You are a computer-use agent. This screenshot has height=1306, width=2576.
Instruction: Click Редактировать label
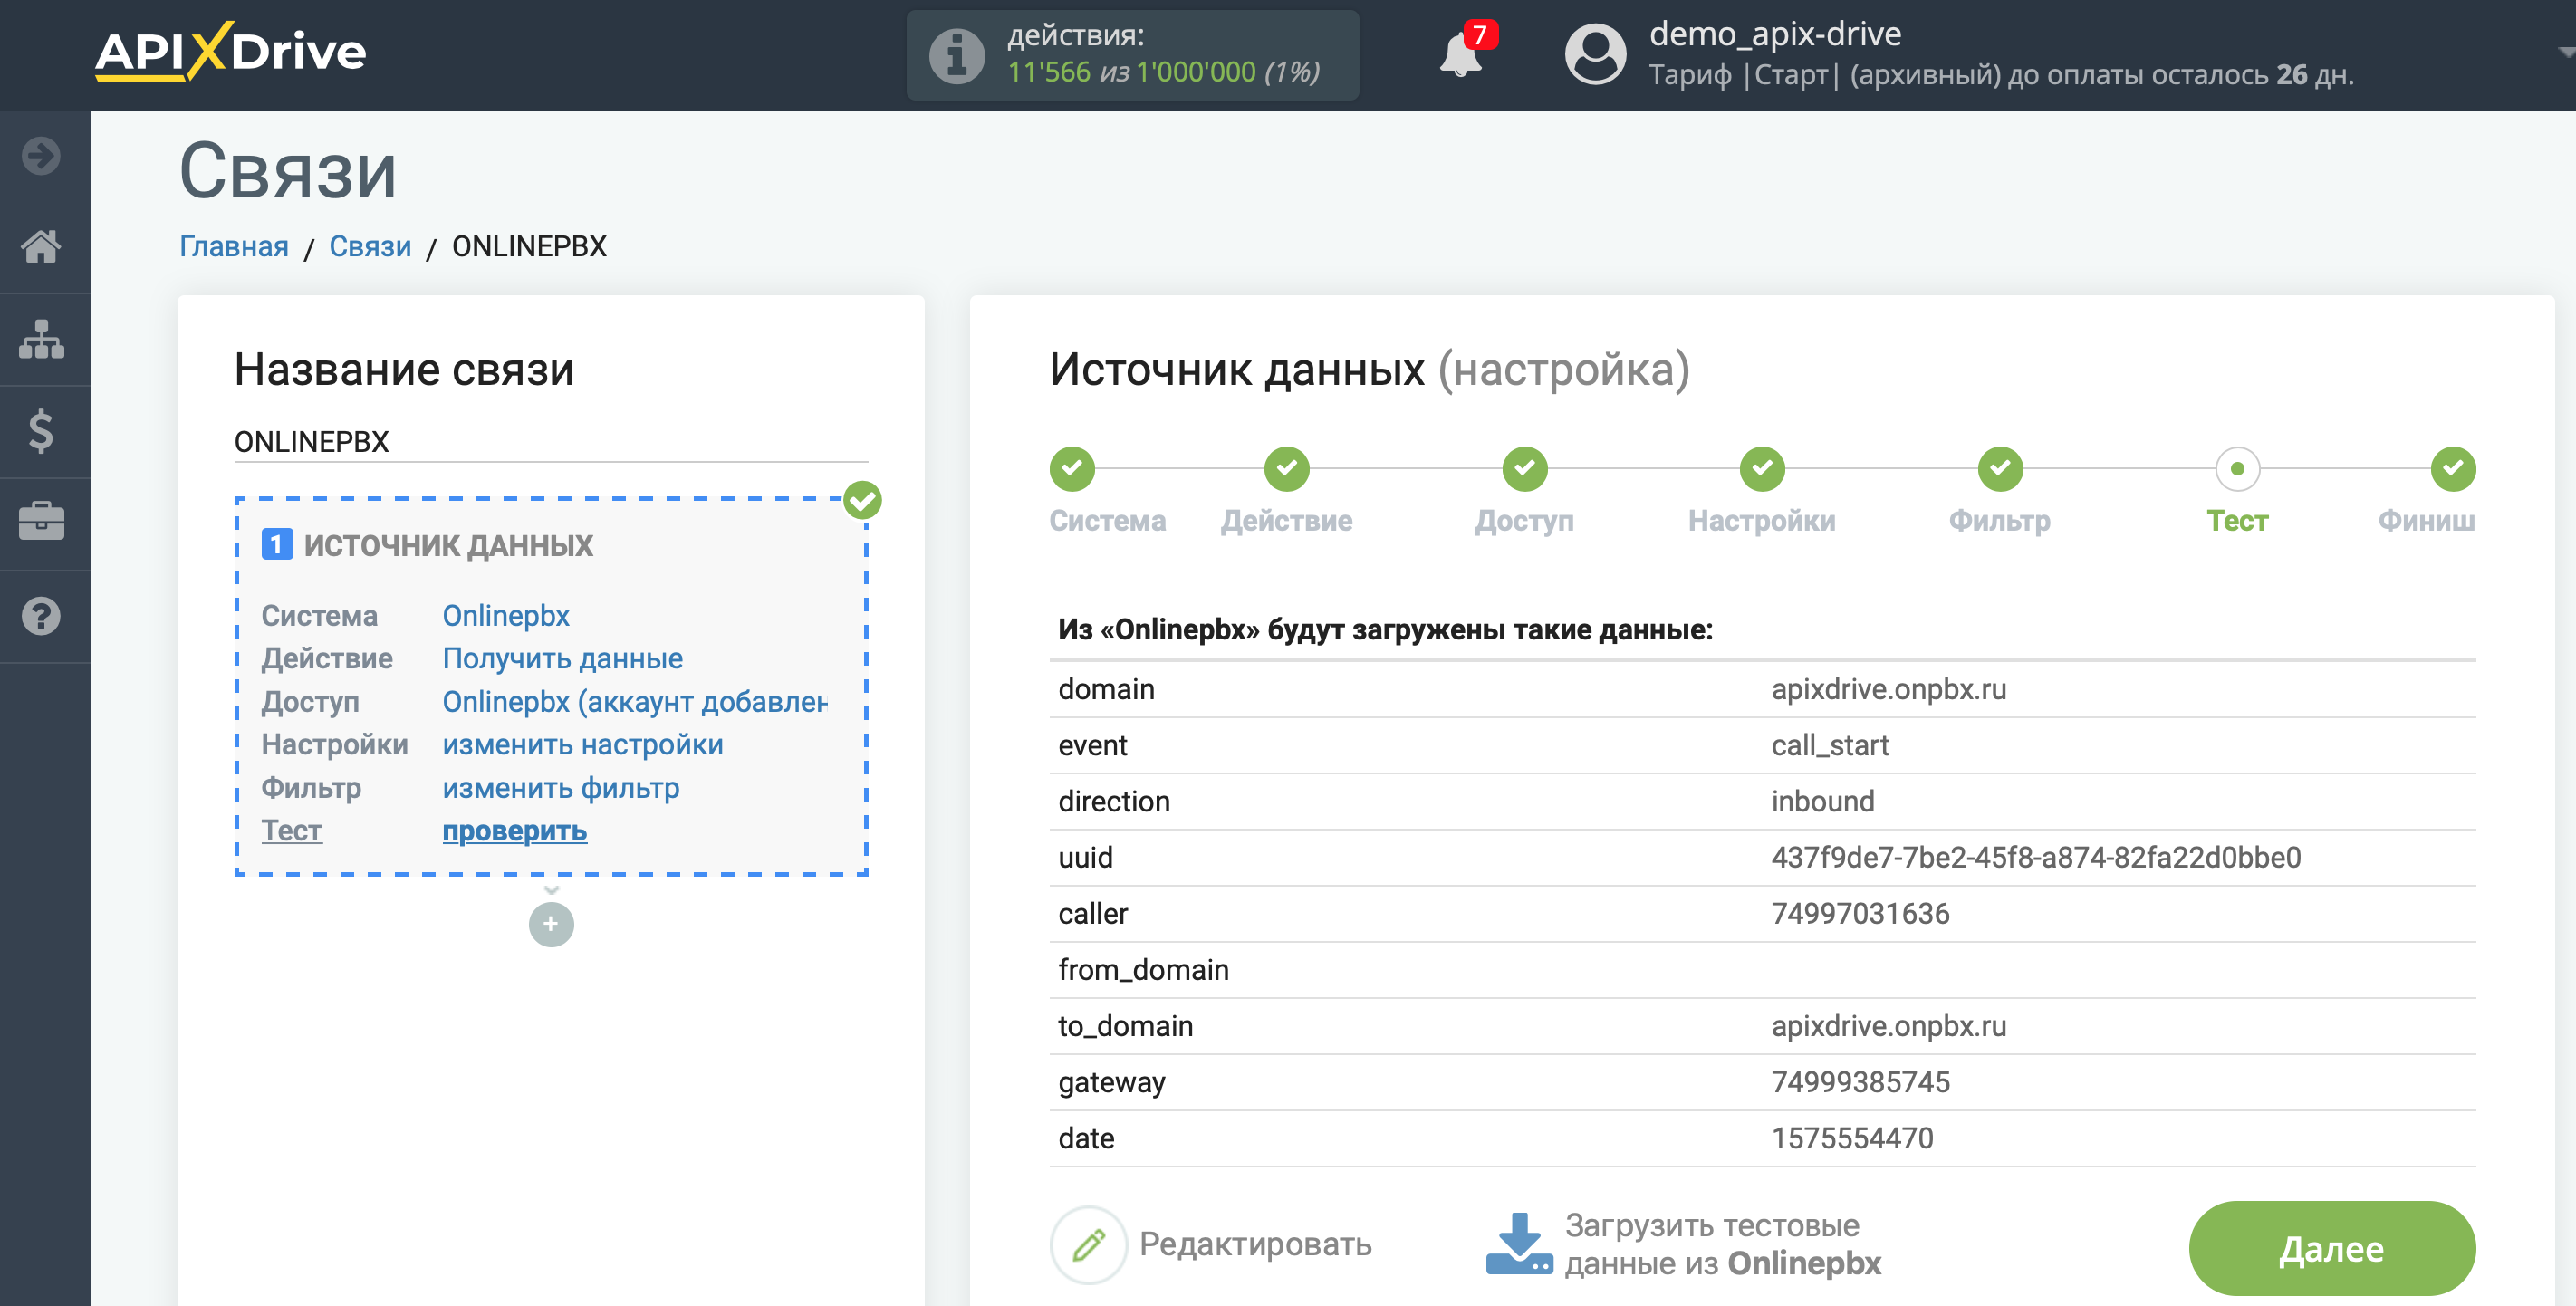click(1255, 1244)
